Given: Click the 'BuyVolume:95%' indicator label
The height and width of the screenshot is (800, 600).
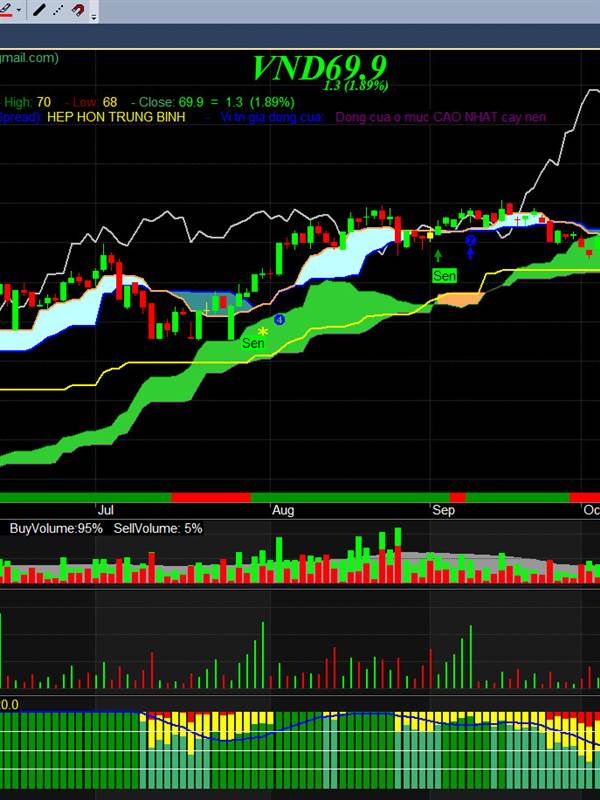Looking at the screenshot, I should pos(56,528).
